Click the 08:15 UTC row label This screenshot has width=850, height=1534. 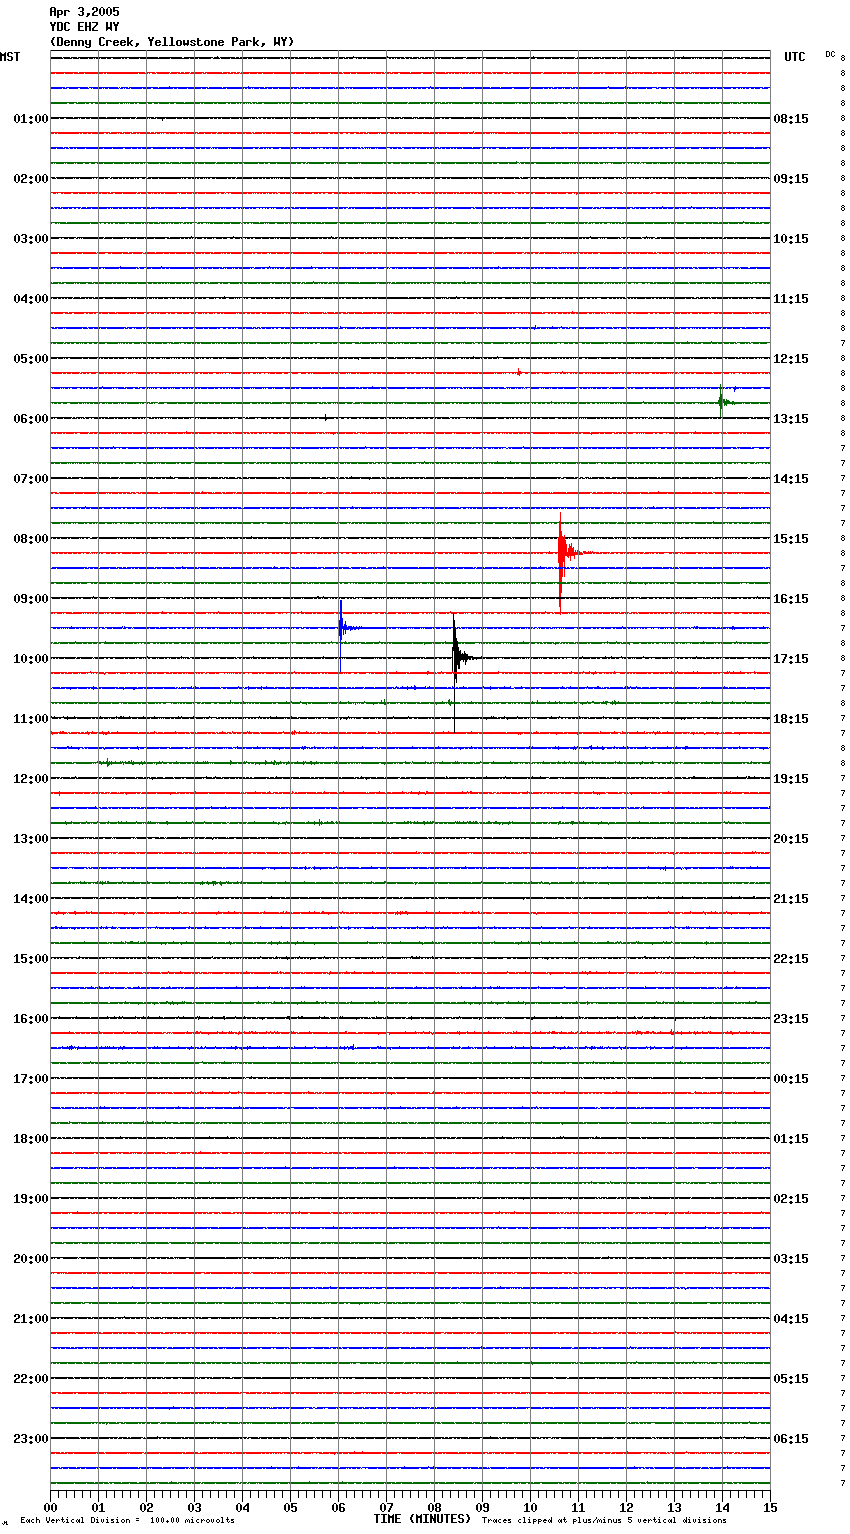tap(791, 119)
